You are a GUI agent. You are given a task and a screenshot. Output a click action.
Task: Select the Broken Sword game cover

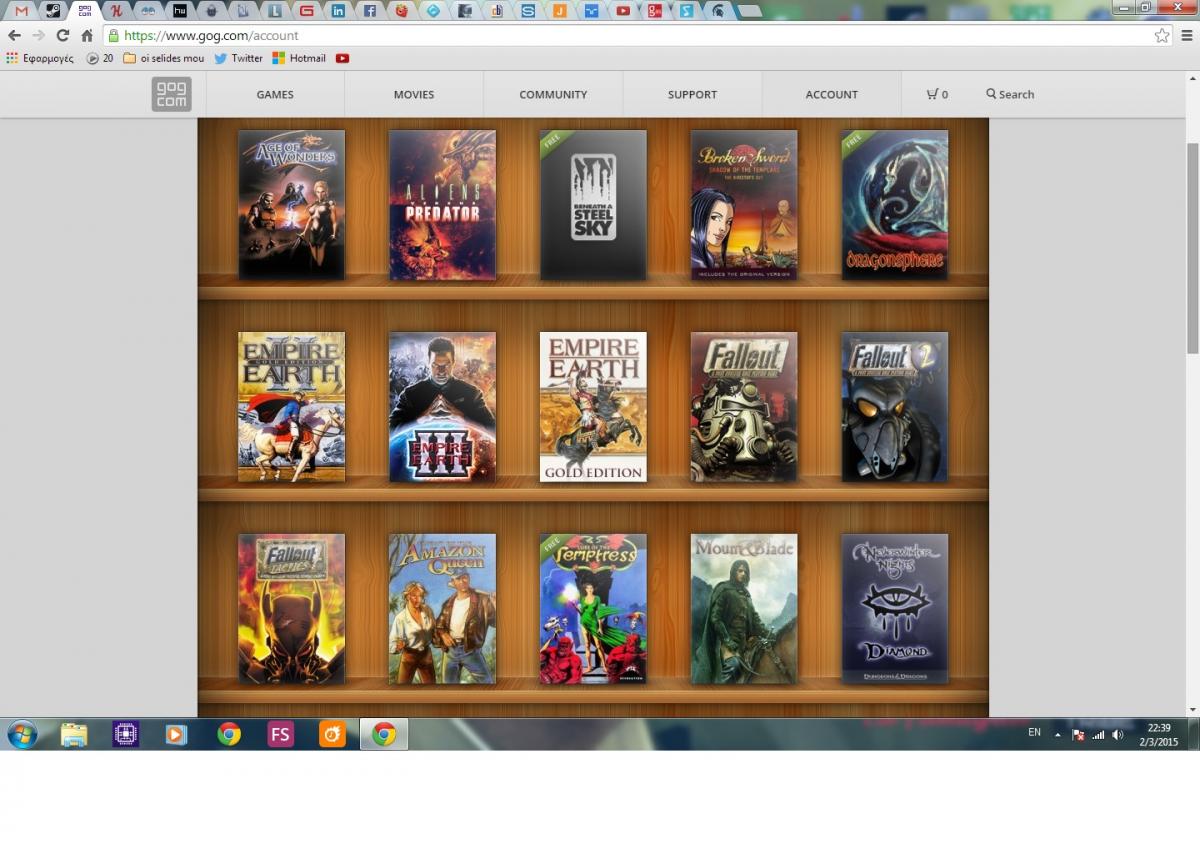(744, 205)
